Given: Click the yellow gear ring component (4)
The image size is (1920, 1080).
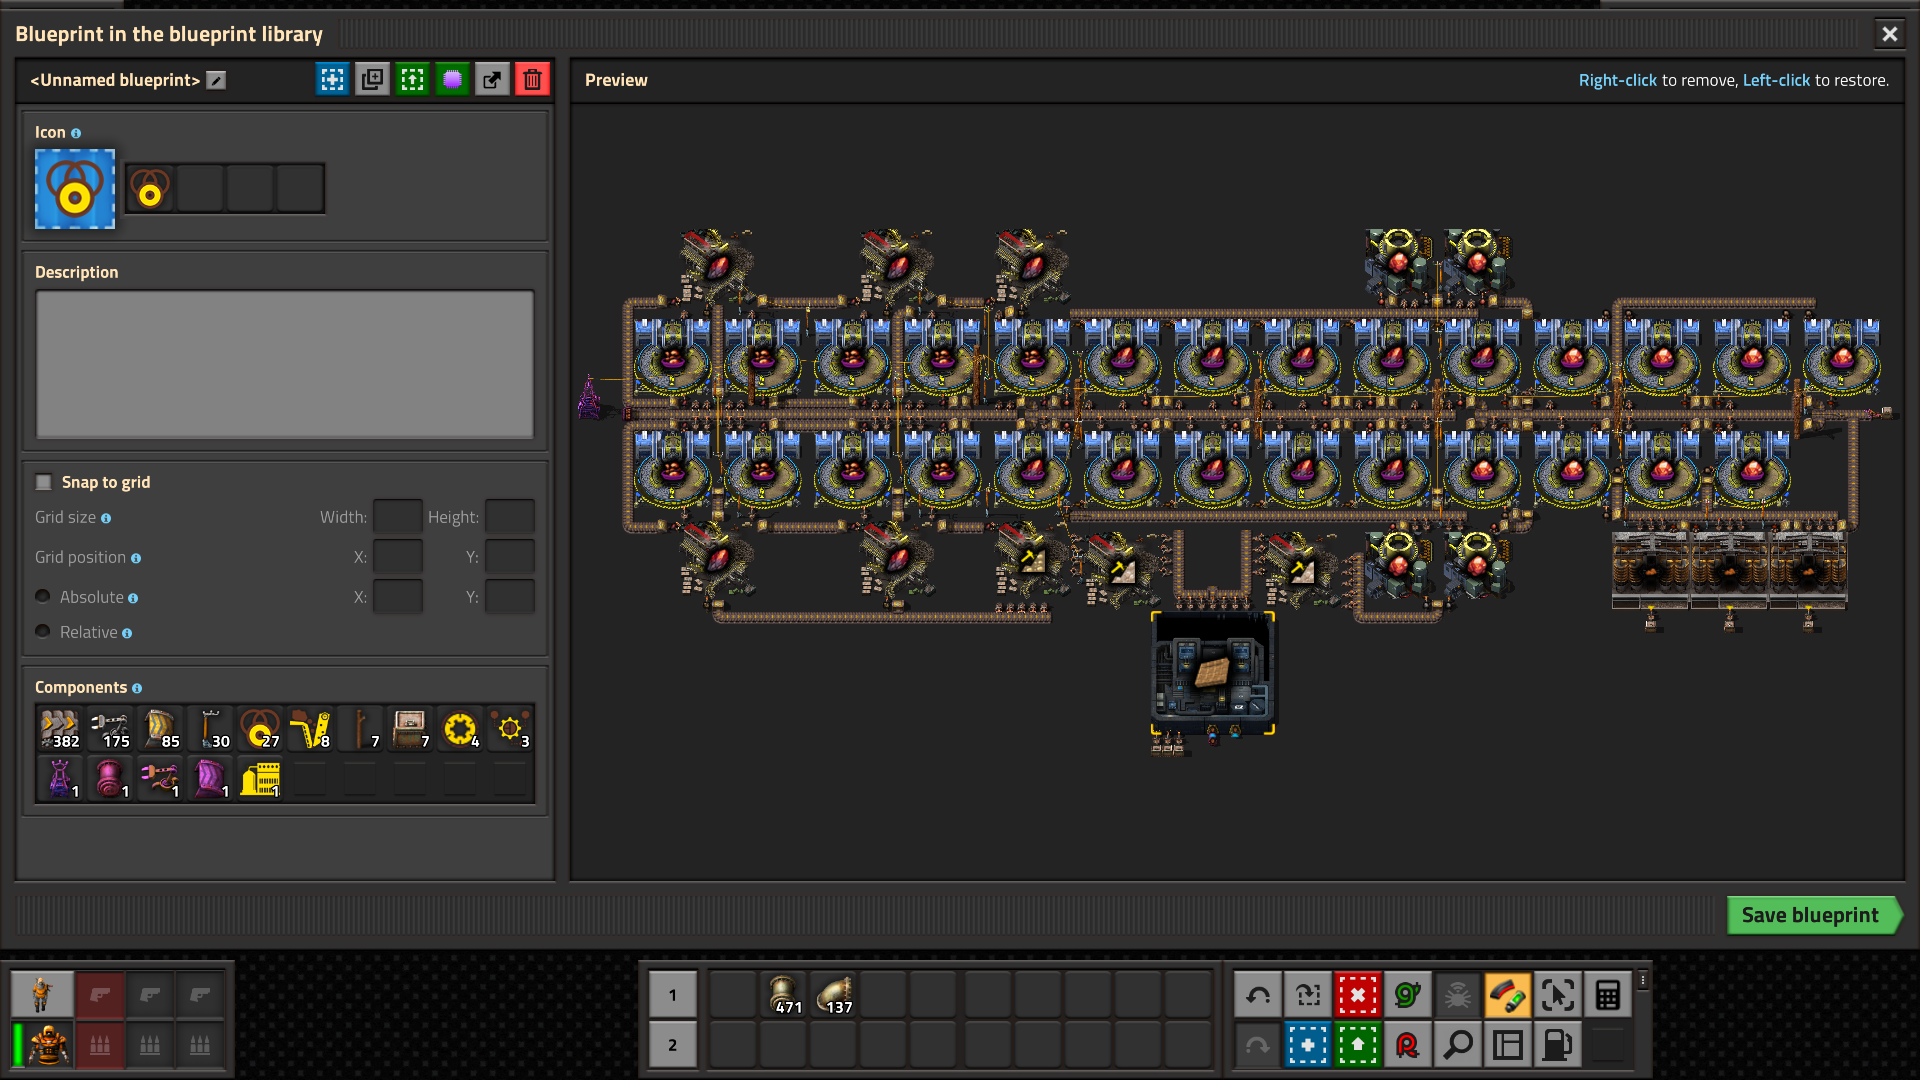Looking at the screenshot, I should click(x=460, y=729).
